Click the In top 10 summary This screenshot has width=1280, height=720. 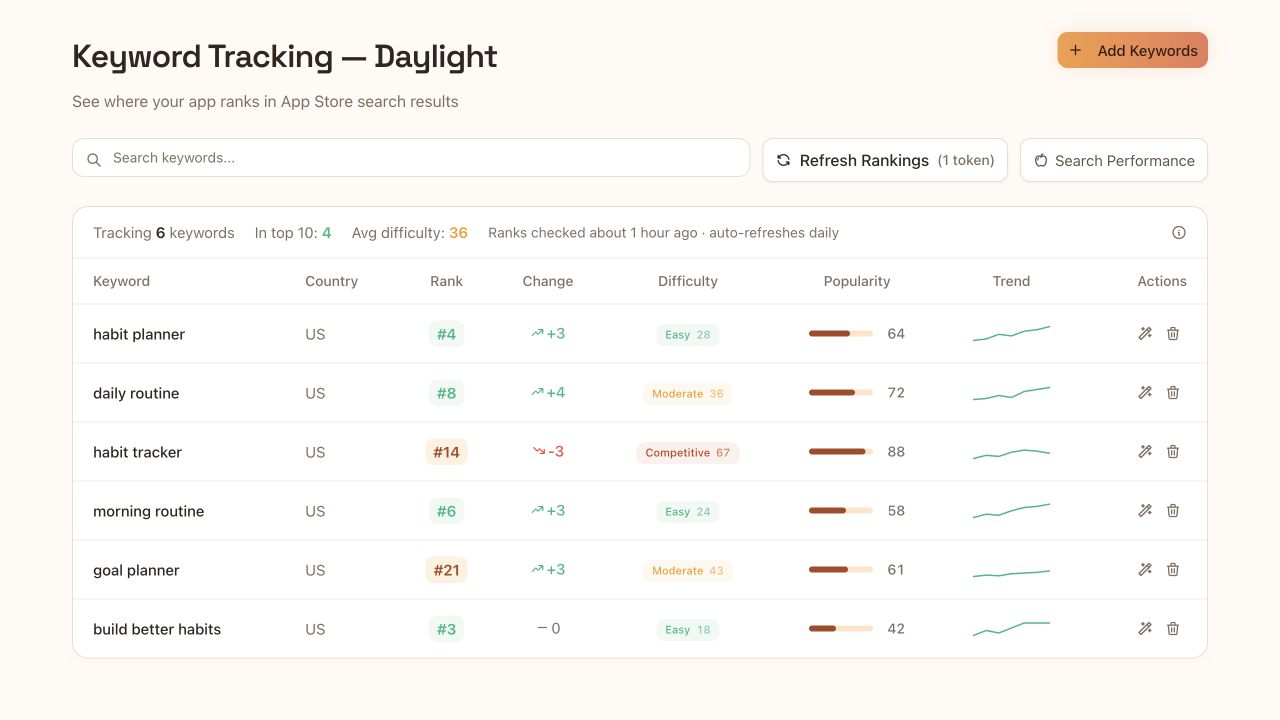[293, 233]
